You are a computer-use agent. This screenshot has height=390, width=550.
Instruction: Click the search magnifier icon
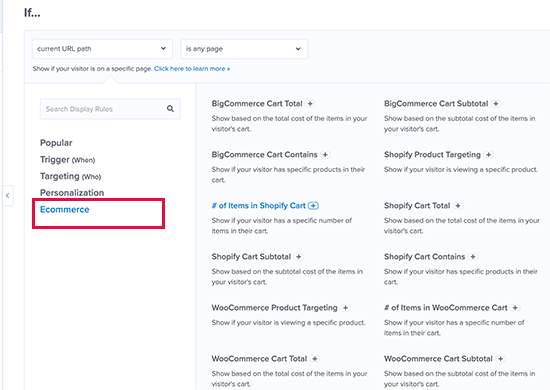(170, 109)
